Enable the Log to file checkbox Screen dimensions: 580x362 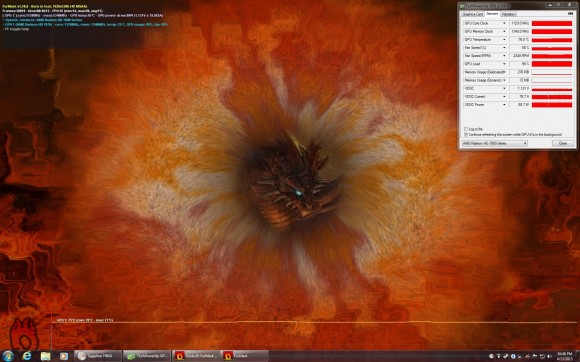click(x=466, y=129)
